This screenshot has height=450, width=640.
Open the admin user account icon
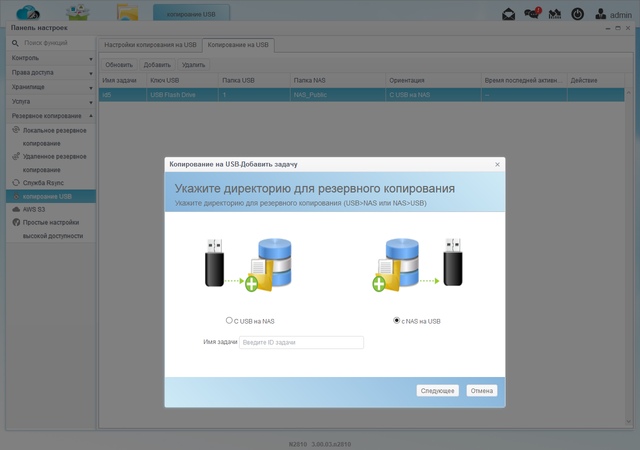pos(600,14)
